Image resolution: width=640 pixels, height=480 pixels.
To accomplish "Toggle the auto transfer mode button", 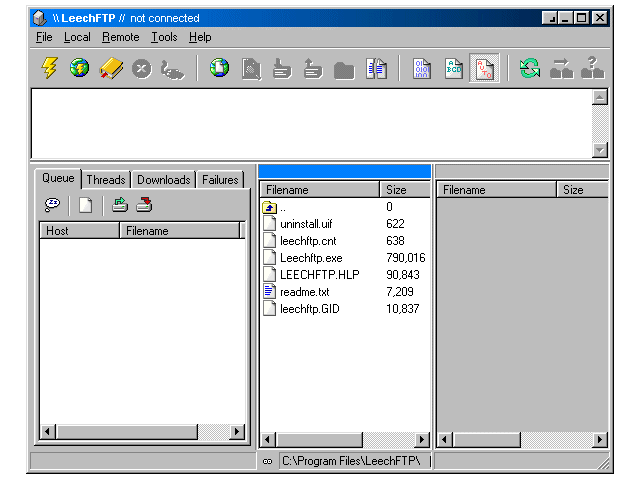I will 484,68.
